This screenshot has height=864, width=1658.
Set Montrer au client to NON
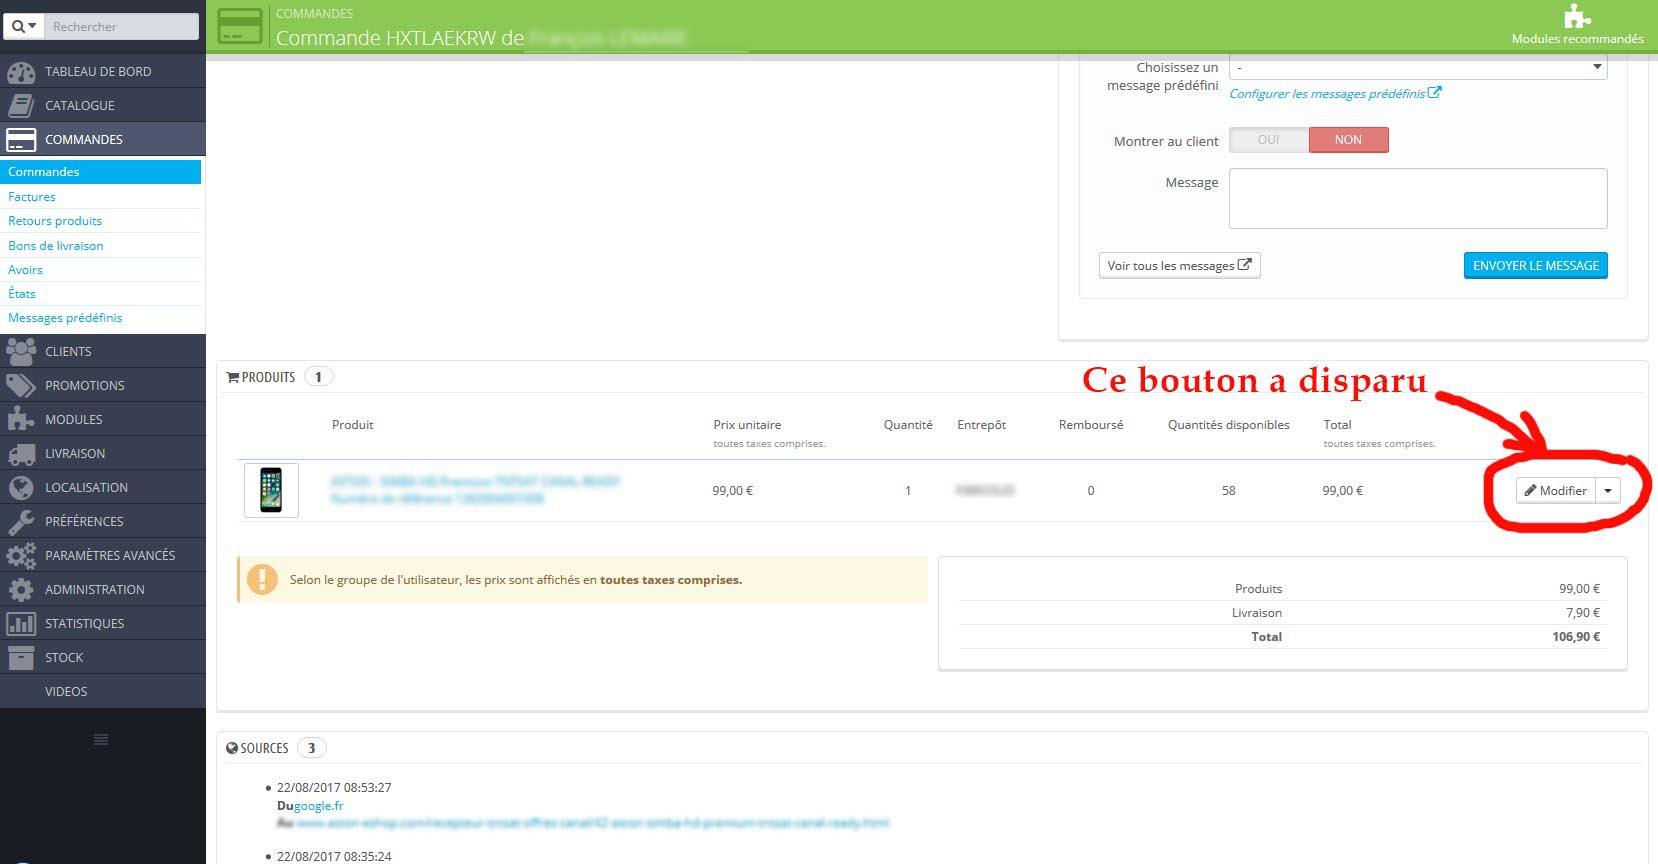[1348, 140]
